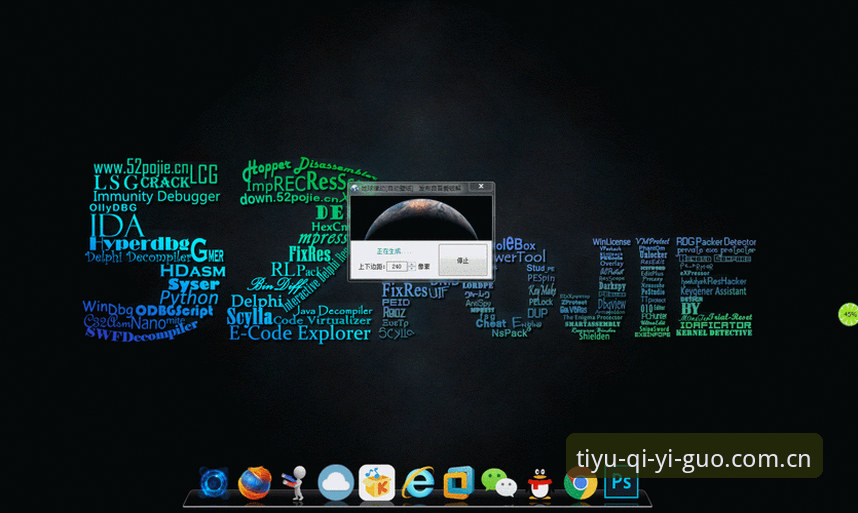Click the stop button in the dialog
This screenshot has width=858, height=513.
click(463, 260)
